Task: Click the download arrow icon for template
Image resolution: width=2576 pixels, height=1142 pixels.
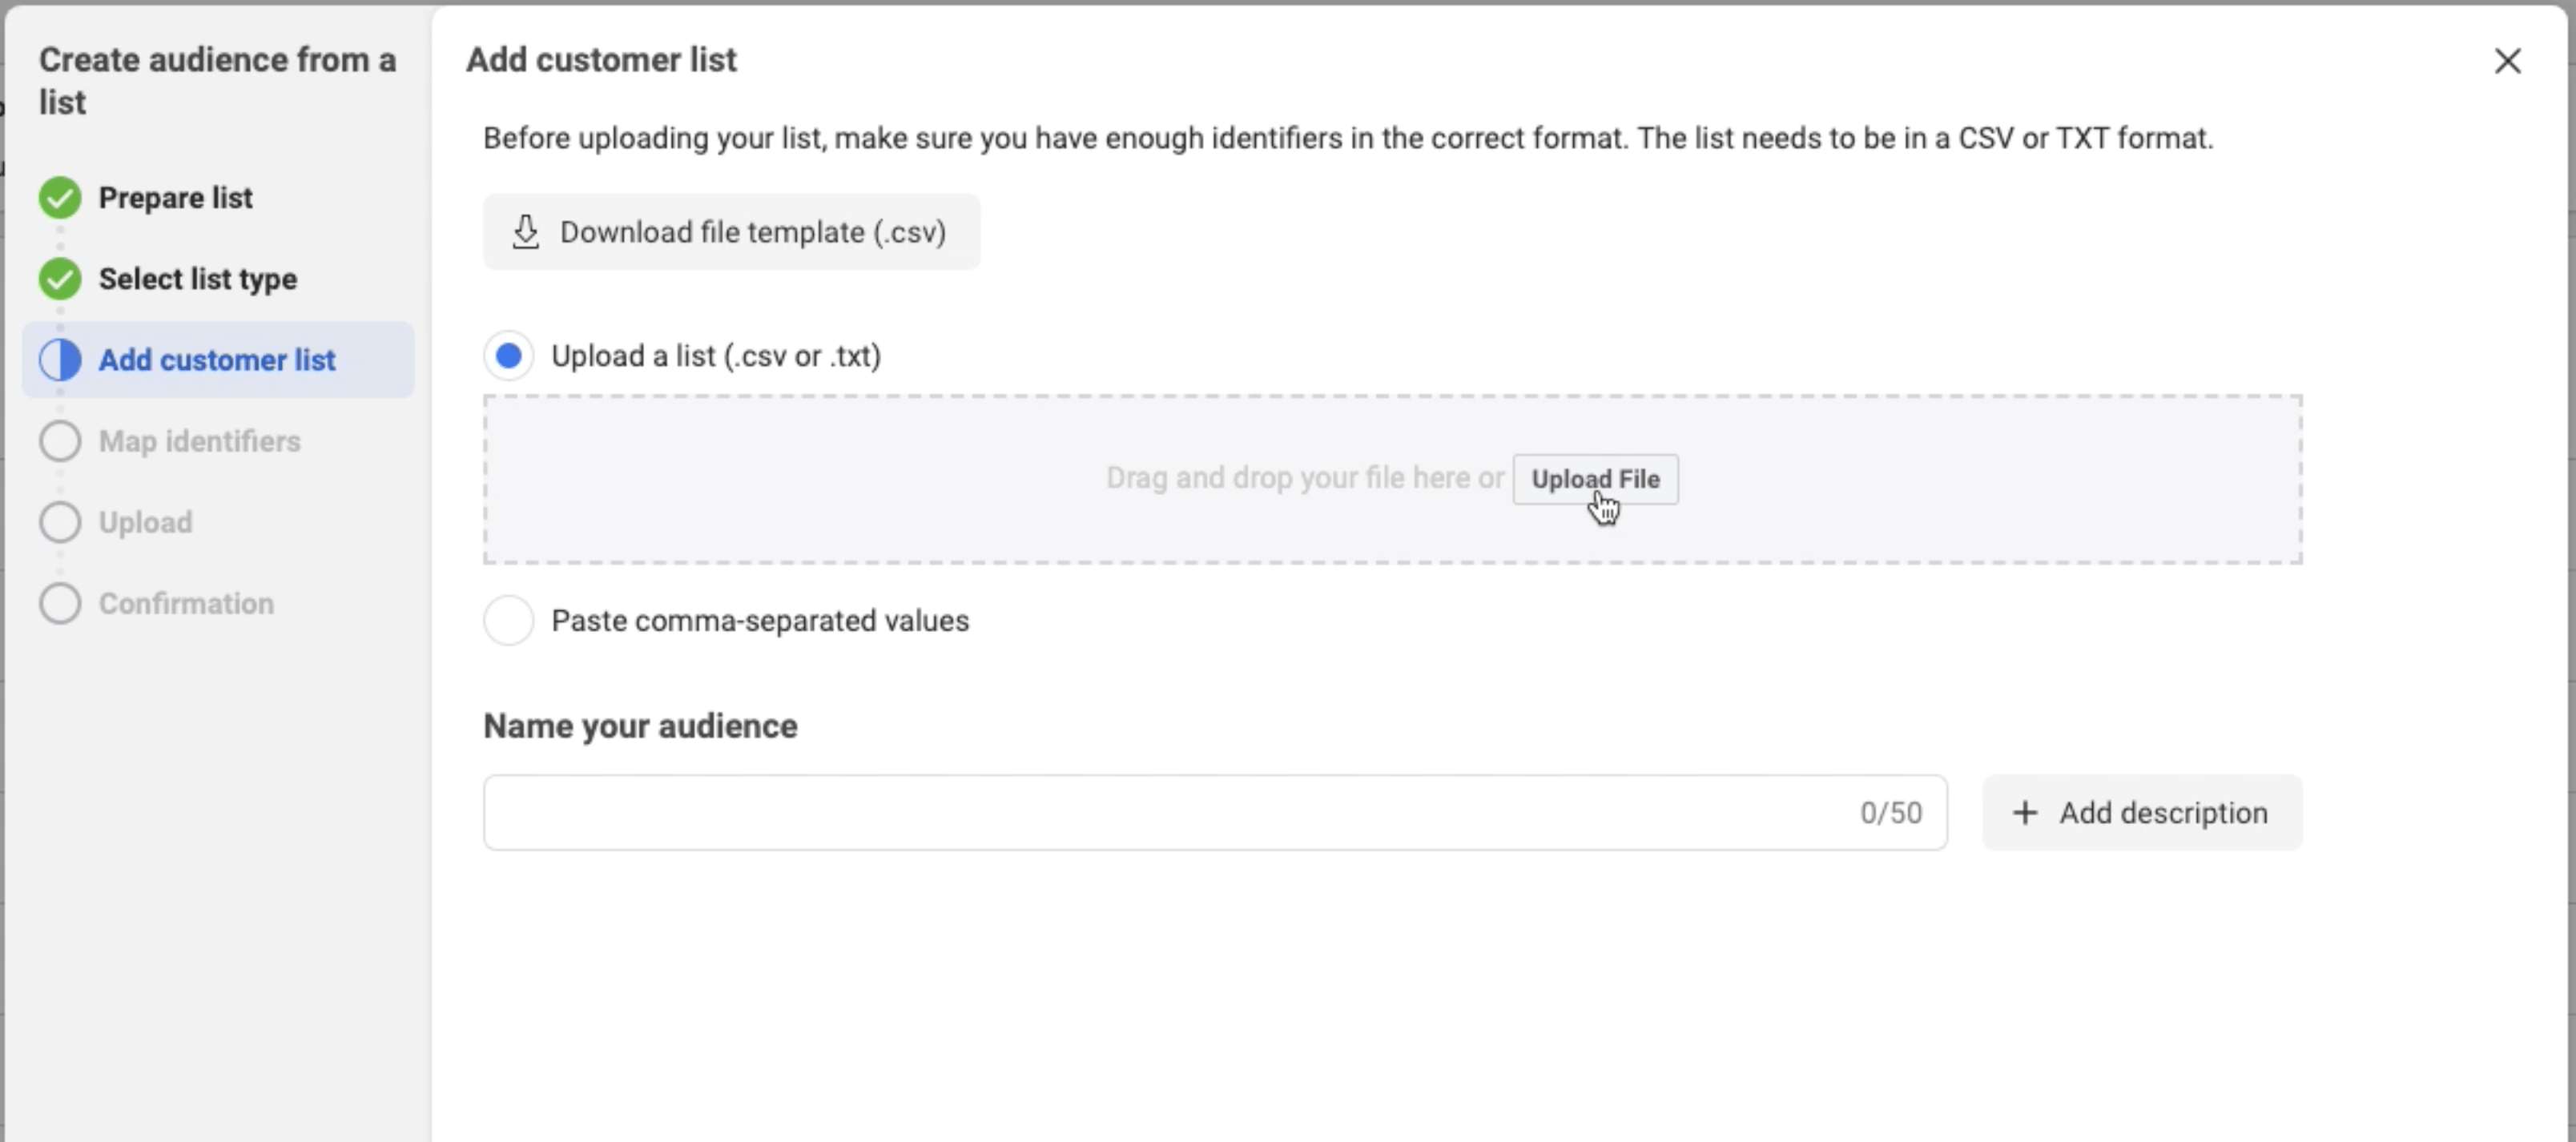Action: (525, 232)
